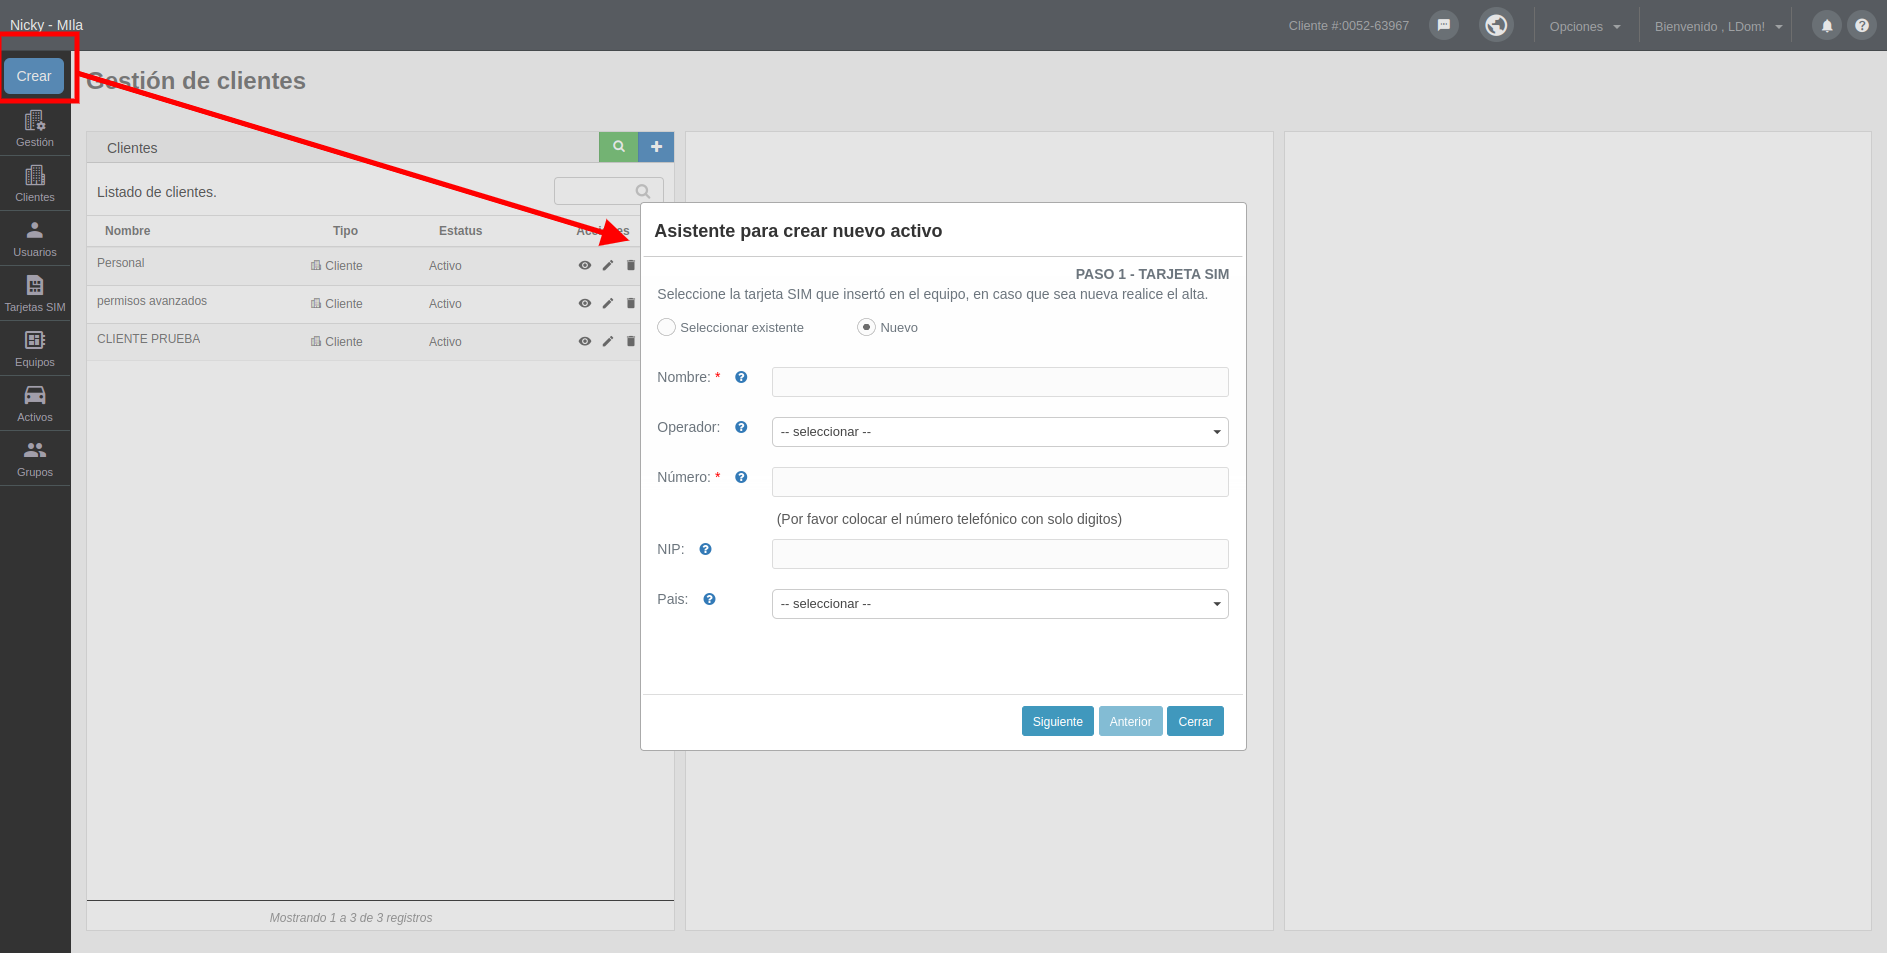1887x953 pixels.
Task: Click the Crear button in sidebar
Action: 34,76
